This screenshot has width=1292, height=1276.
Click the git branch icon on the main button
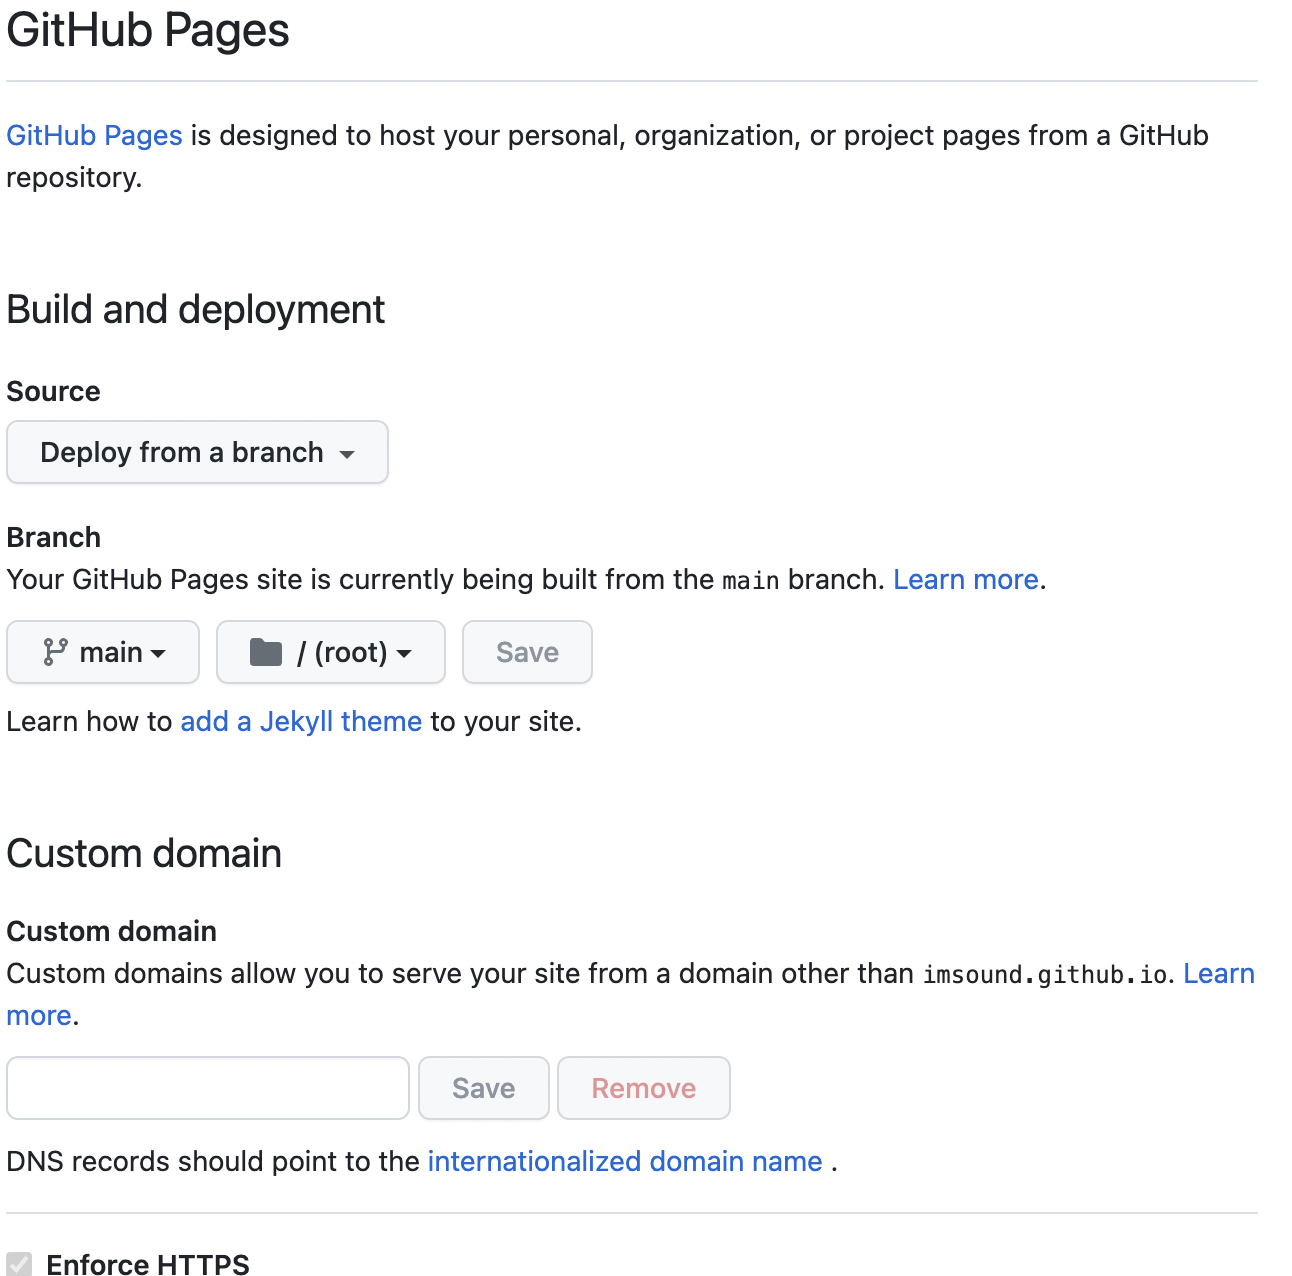(x=55, y=652)
